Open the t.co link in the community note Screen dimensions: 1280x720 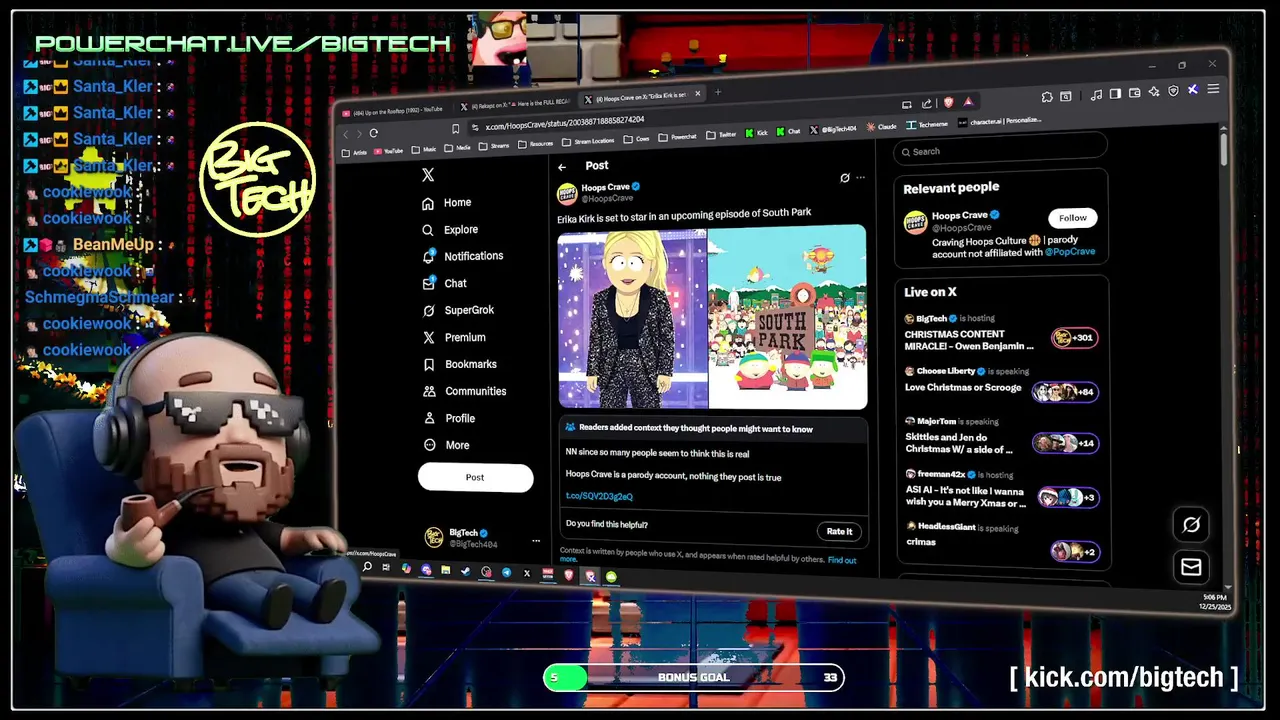click(599, 496)
